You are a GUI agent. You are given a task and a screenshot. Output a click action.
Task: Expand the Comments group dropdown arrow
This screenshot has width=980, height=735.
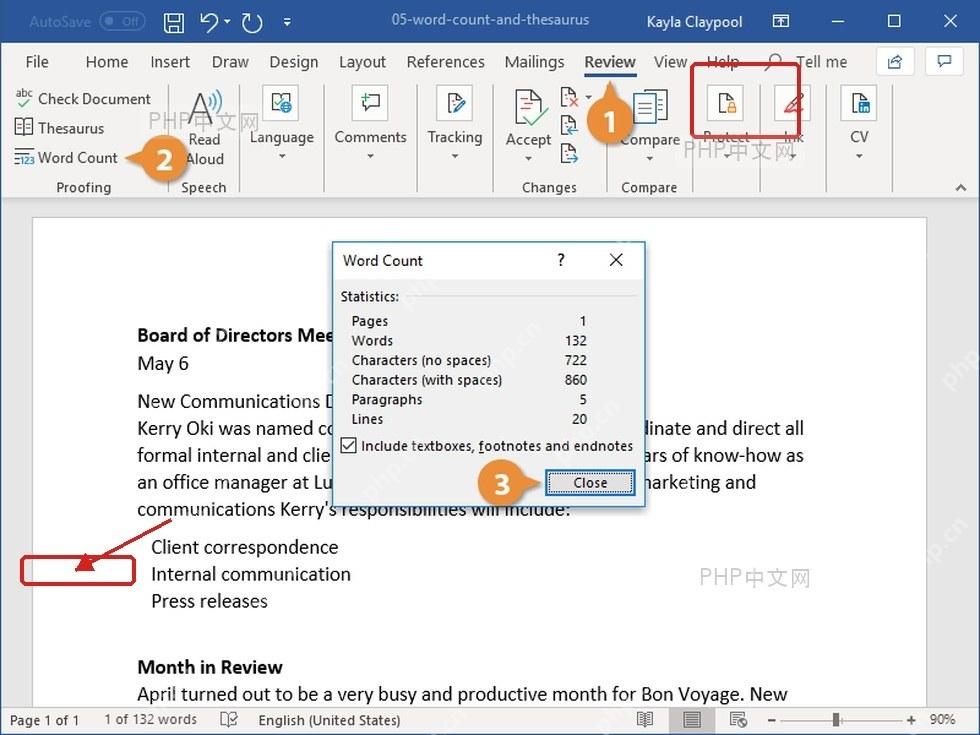coord(371,156)
